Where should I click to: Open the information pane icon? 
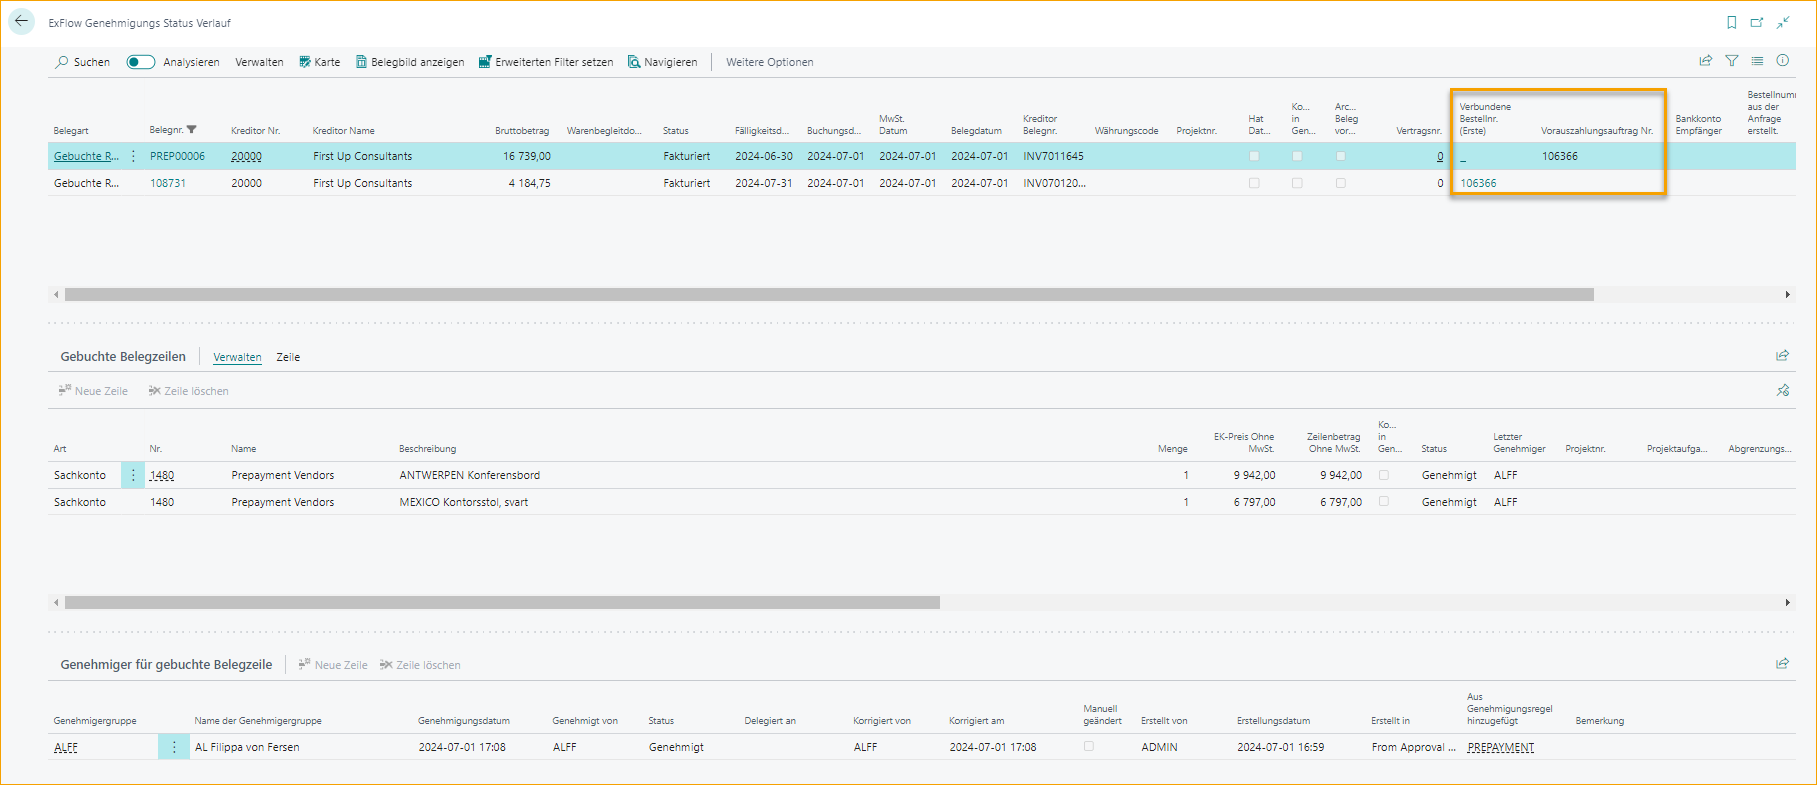click(x=1783, y=61)
